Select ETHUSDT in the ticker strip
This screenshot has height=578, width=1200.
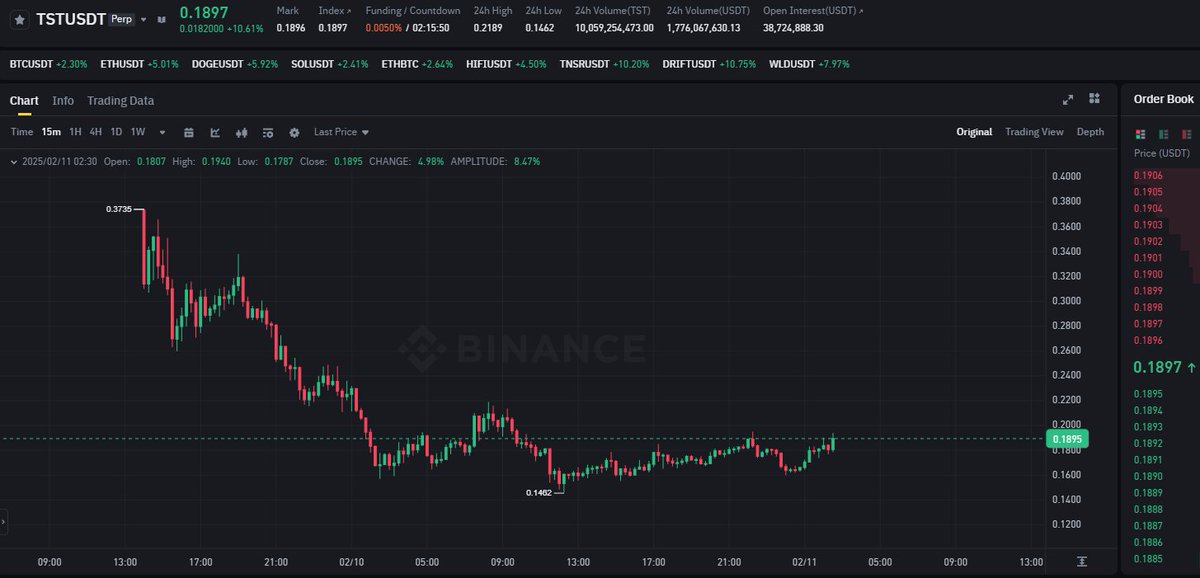pos(139,64)
